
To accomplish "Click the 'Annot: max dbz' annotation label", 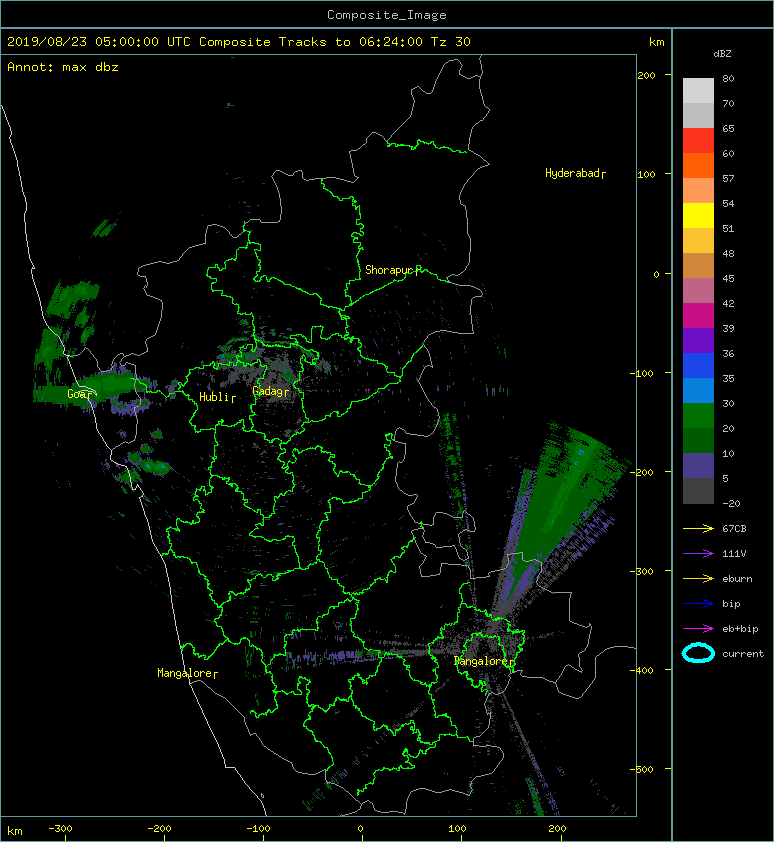I will 63,67.
